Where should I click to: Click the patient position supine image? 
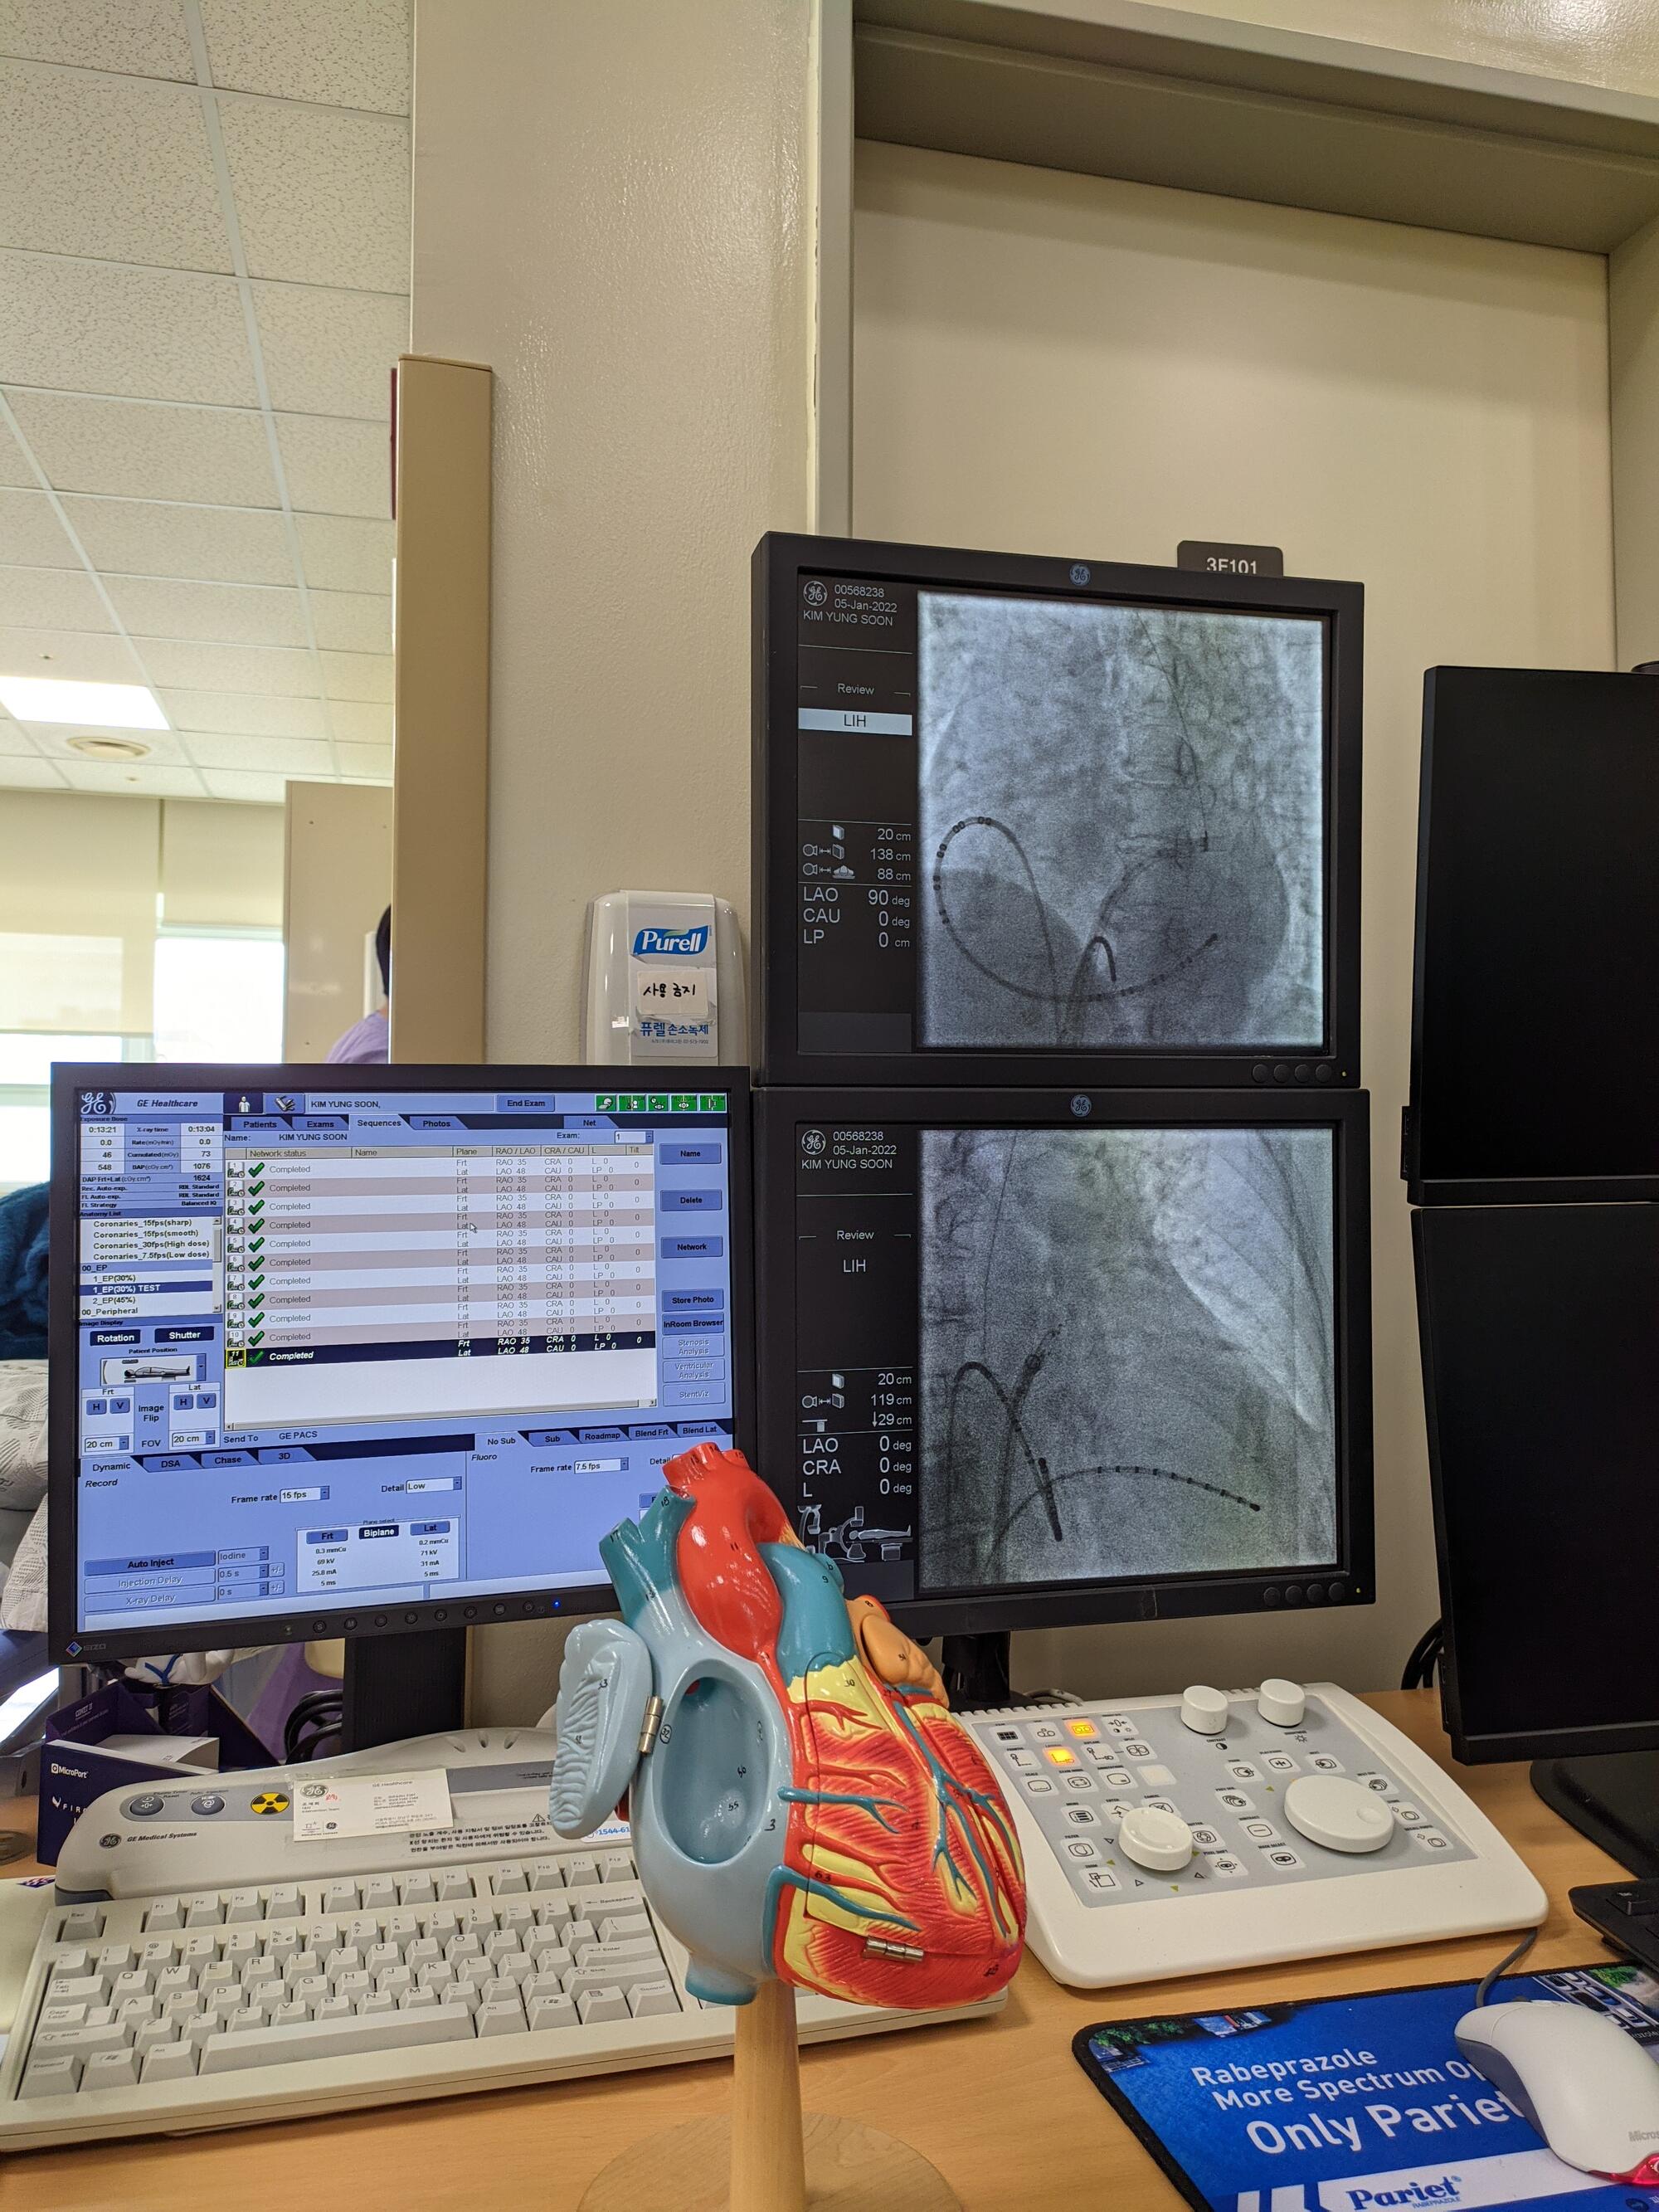(x=151, y=1369)
